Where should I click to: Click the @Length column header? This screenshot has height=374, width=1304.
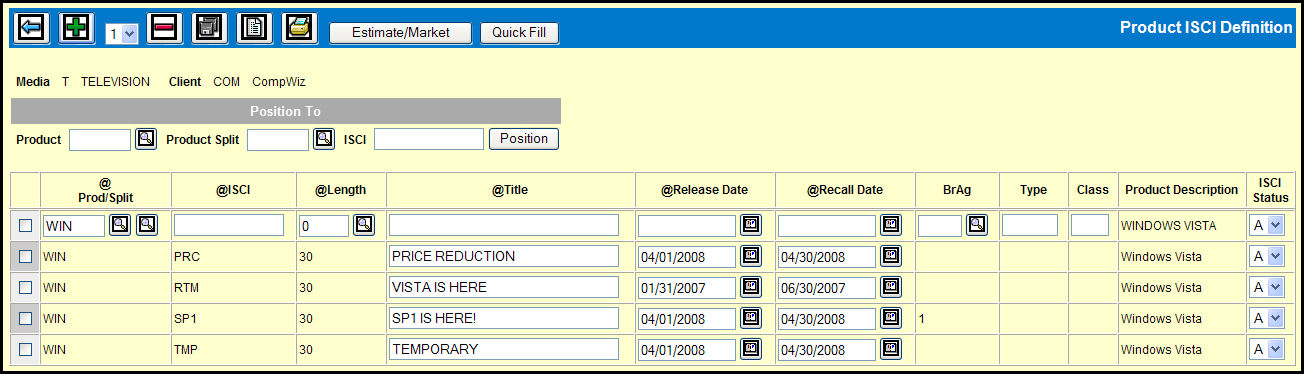tap(340, 190)
